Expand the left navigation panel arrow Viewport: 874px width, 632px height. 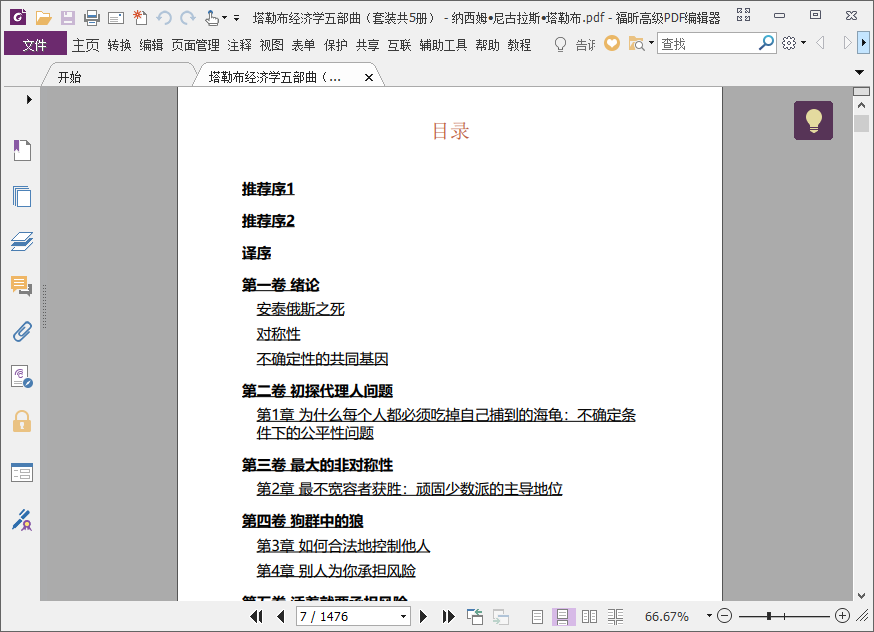tap(29, 100)
